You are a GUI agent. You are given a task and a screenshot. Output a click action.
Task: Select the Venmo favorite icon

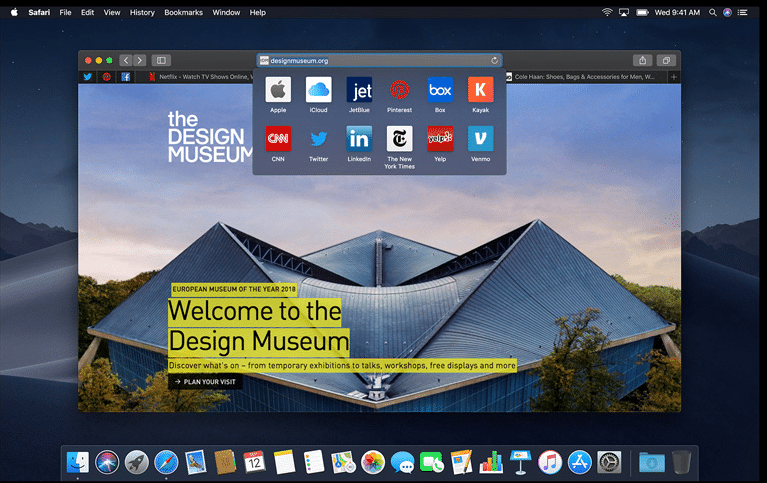click(x=480, y=139)
